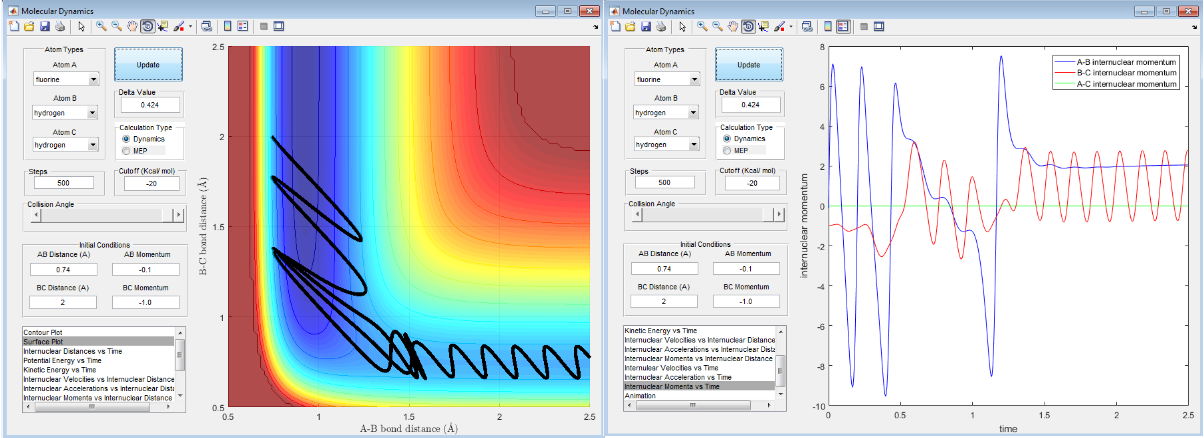Click Data Cursor tool in right window
1204x438 pixels.
[762, 26]
